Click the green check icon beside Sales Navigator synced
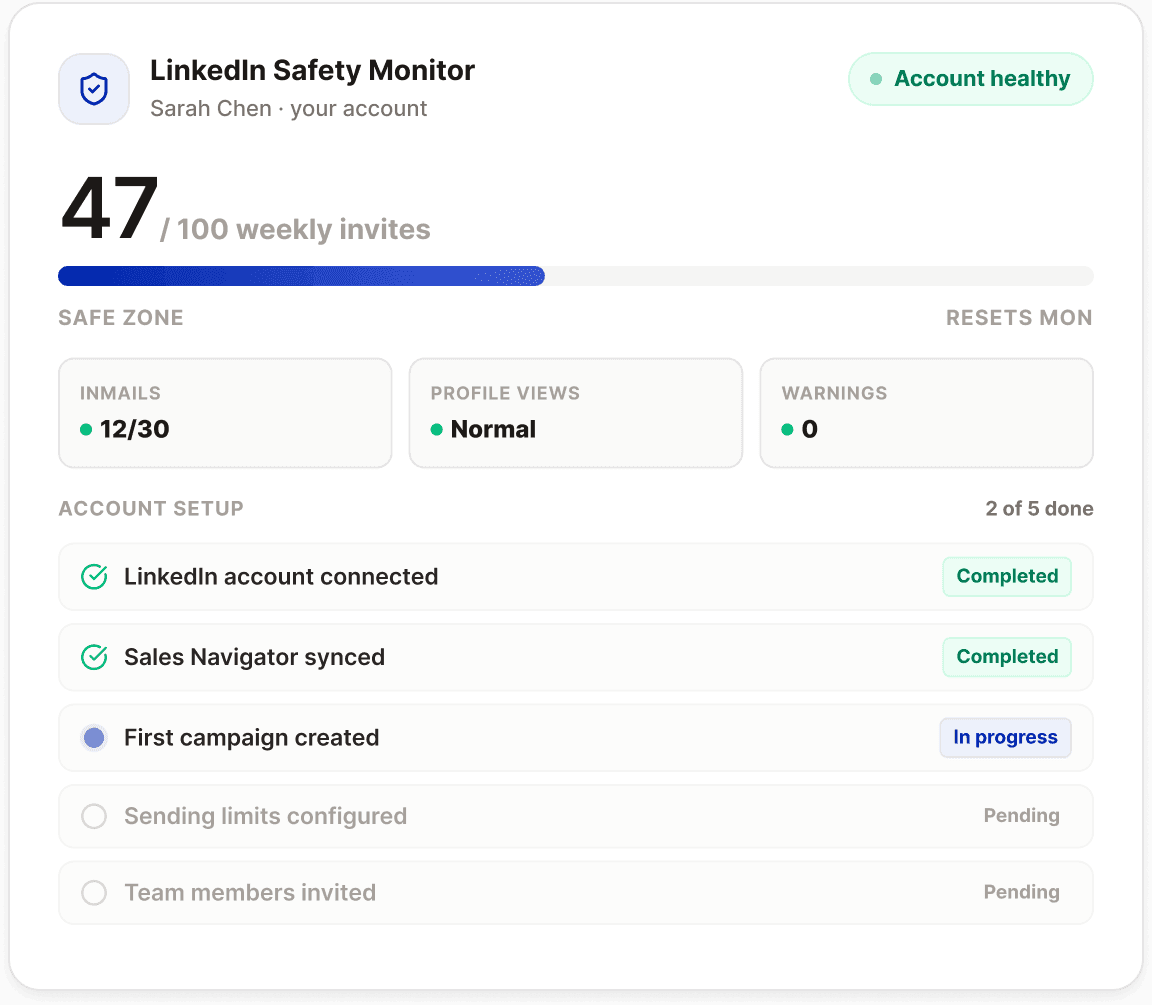 click(x=94, y=657)
